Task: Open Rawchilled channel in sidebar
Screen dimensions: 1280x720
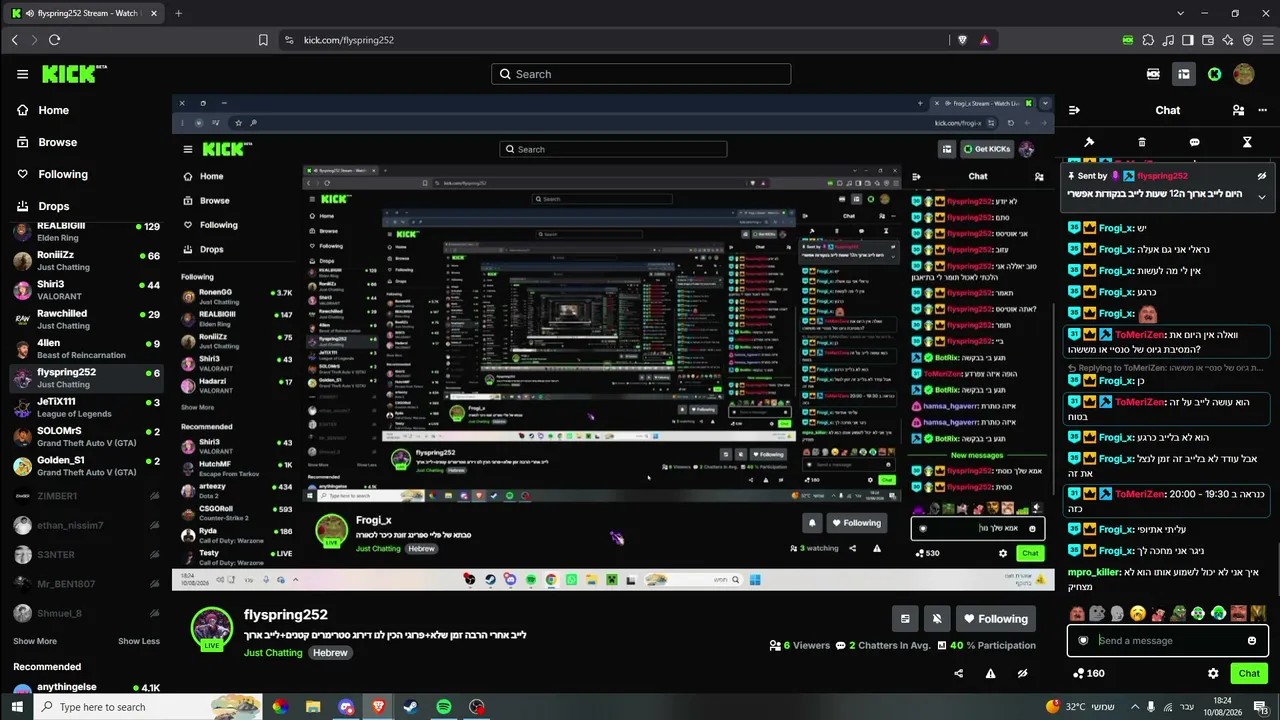Action: coord(85,320)
